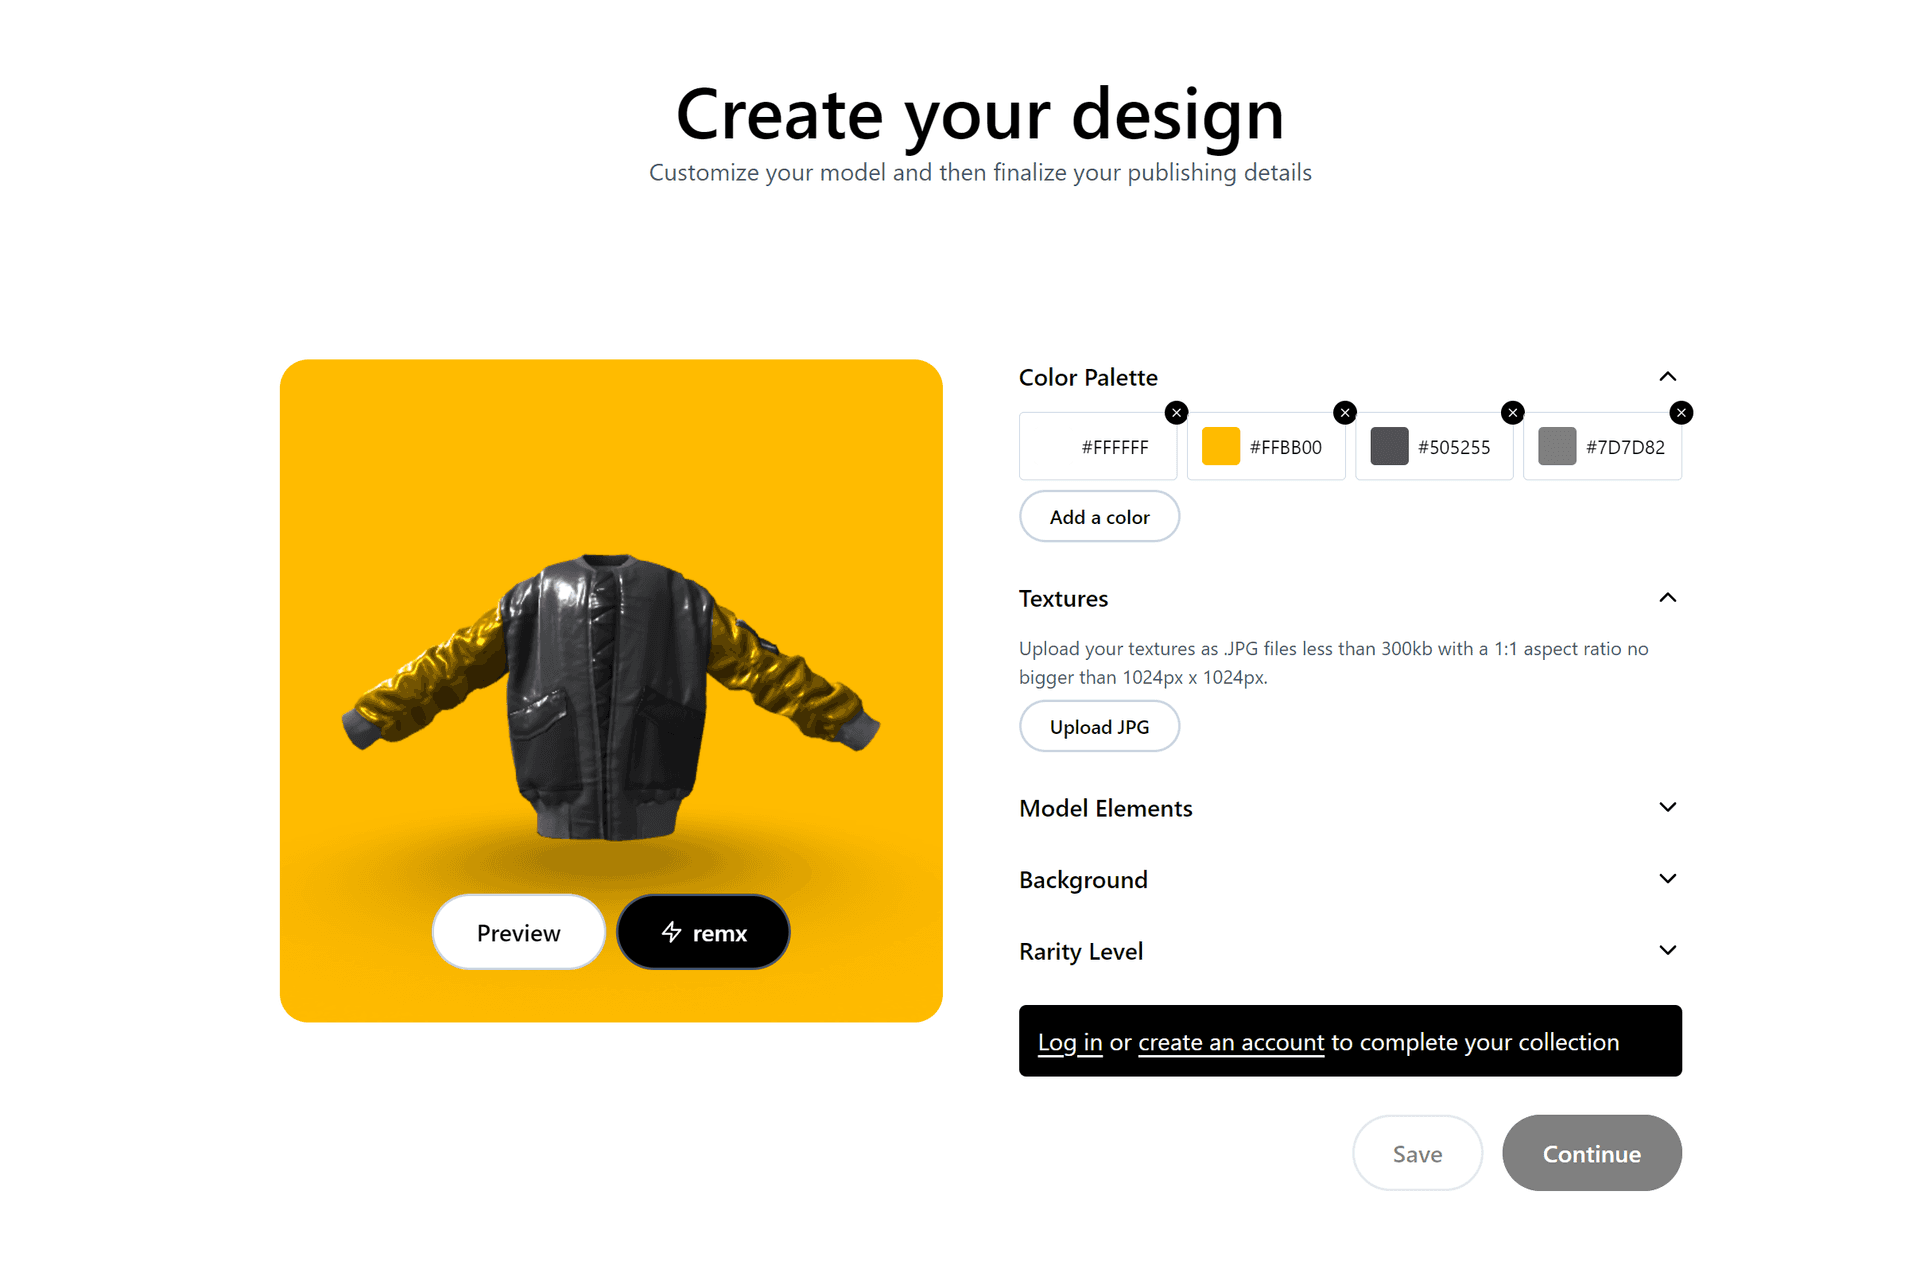Click the Preview button icon
This screenshot has width=1920, height=1273.
pyautogui.click(x=520, y=932)
